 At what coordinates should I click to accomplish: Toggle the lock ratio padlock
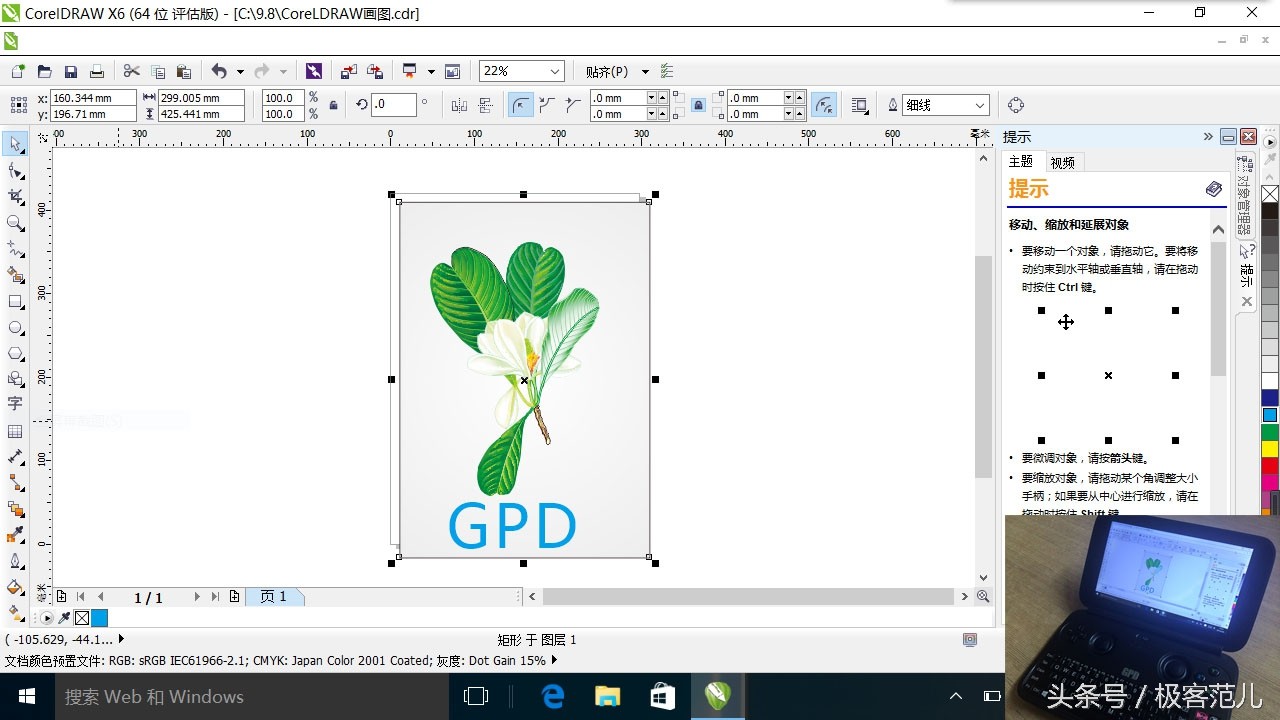[x=333, y=106]
